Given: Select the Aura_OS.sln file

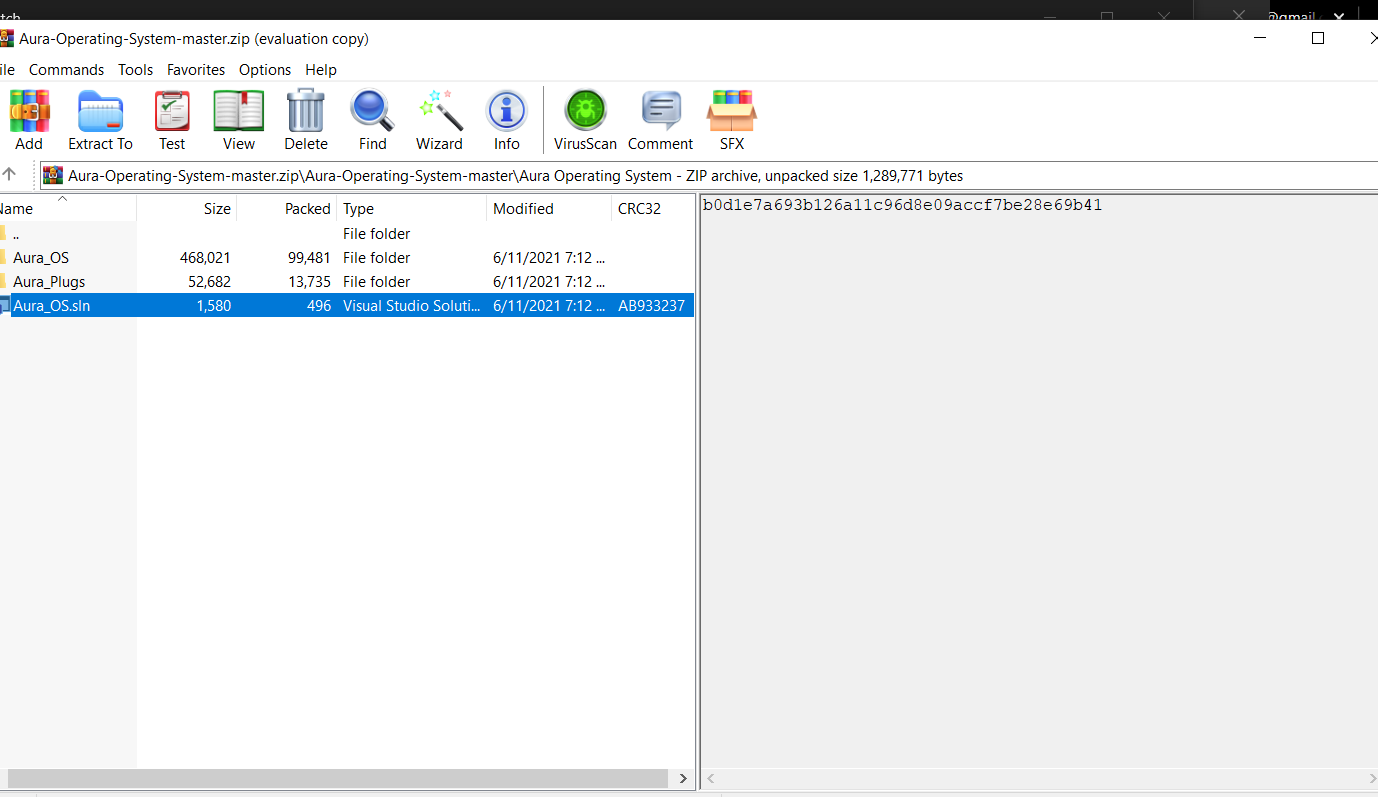Looking at the screenshot, I should point(52,305).
